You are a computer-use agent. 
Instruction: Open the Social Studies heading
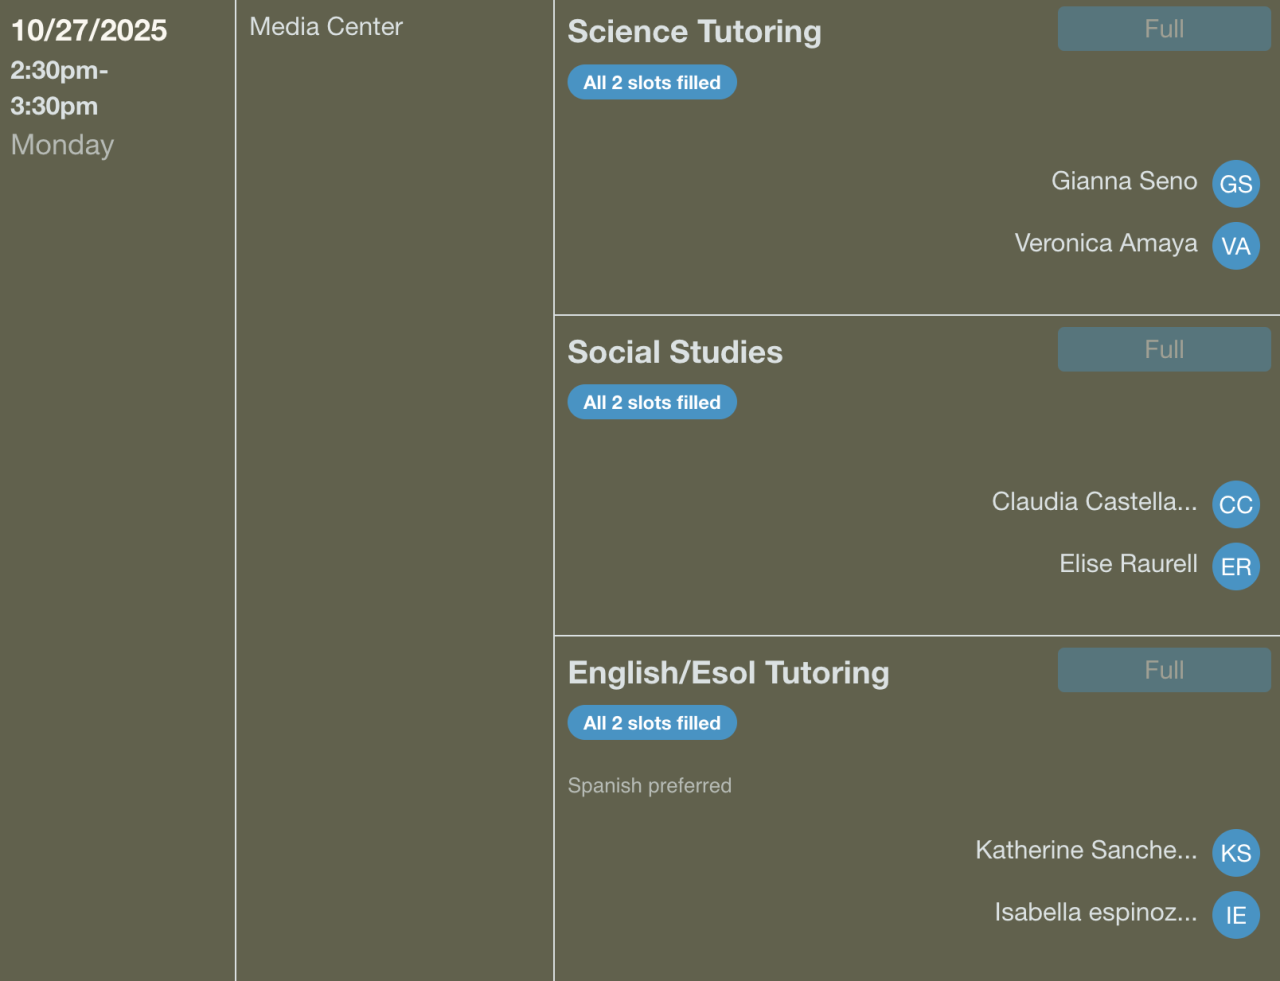point(675,352)
